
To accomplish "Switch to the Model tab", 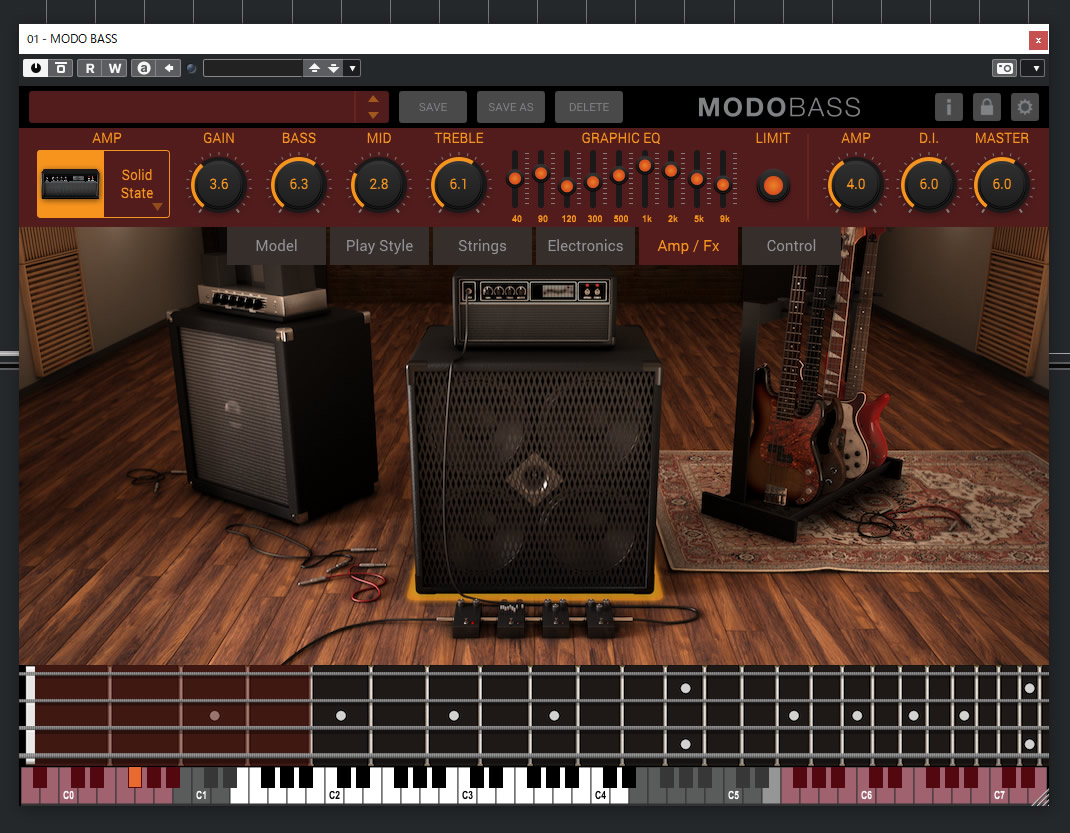I will point(276,246).
